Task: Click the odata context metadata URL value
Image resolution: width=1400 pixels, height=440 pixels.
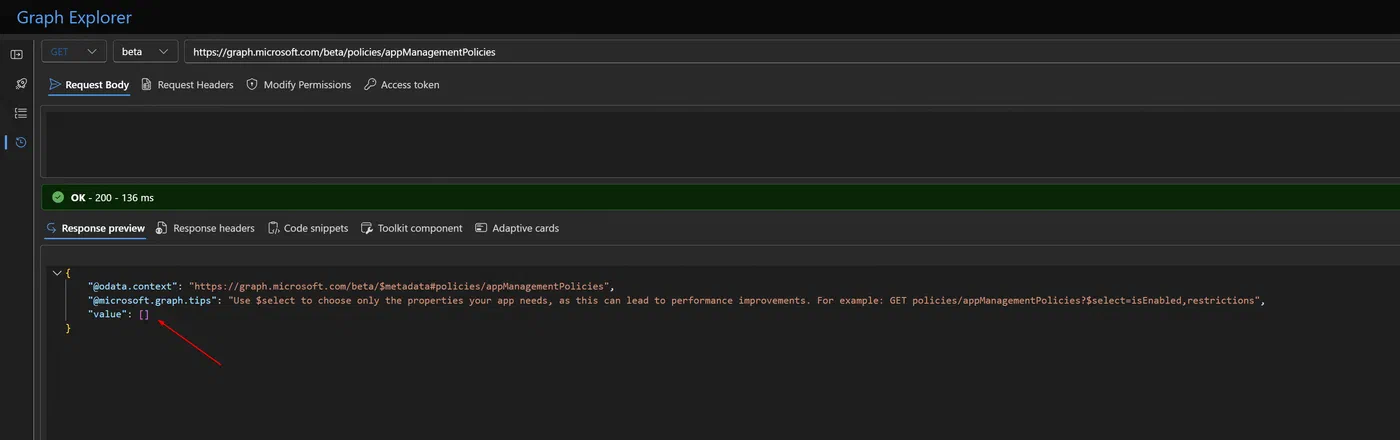Action: click(399, 286)
